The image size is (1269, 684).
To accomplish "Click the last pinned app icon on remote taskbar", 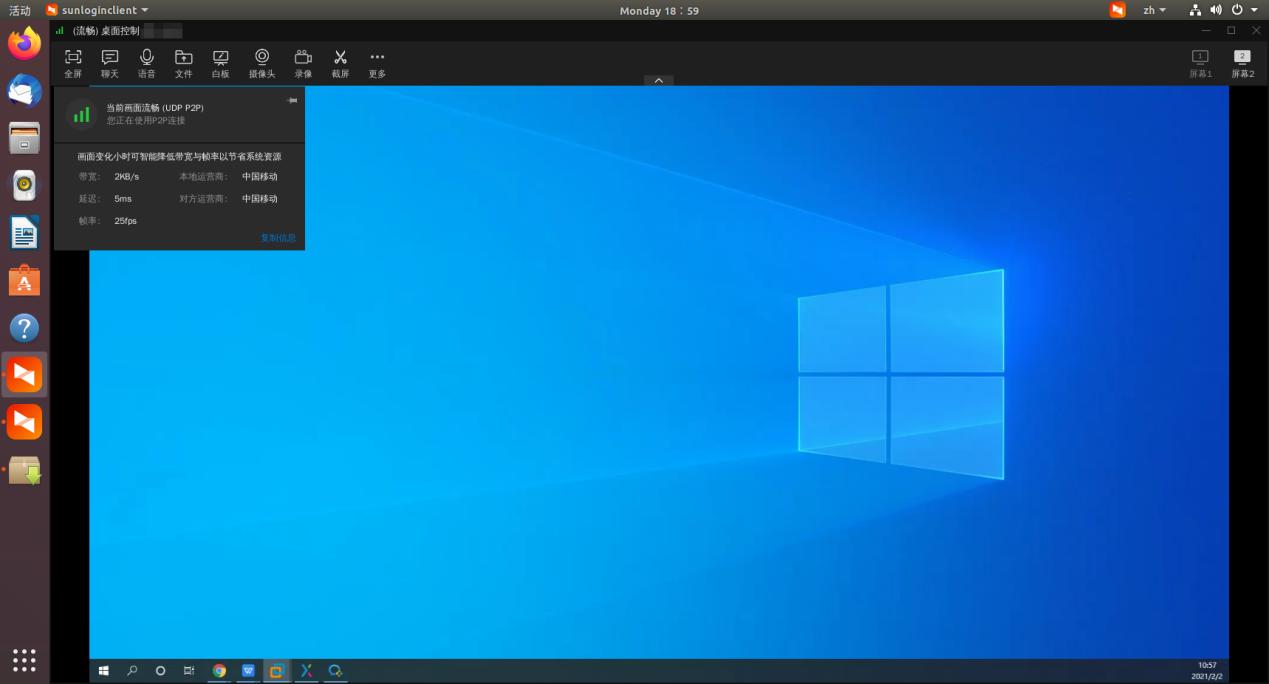I will coord(335,670).
